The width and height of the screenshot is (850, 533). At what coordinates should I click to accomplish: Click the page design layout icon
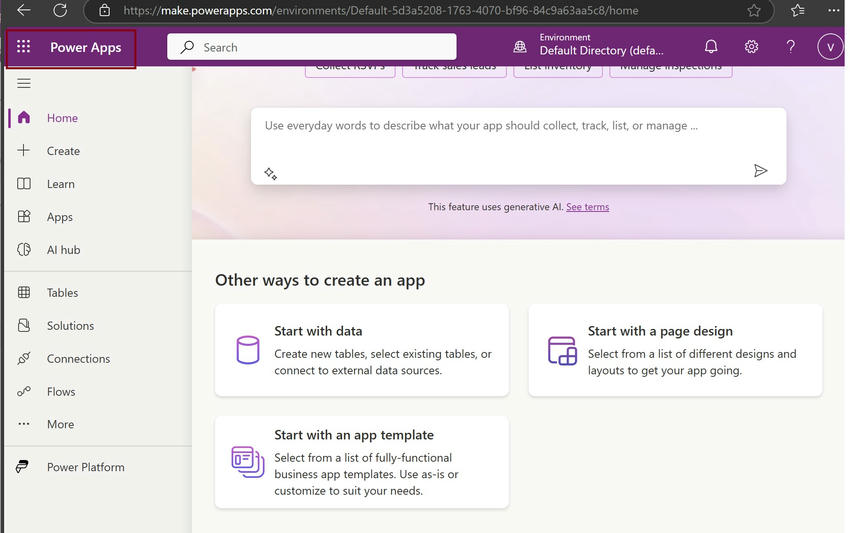[x=562, y=351]
